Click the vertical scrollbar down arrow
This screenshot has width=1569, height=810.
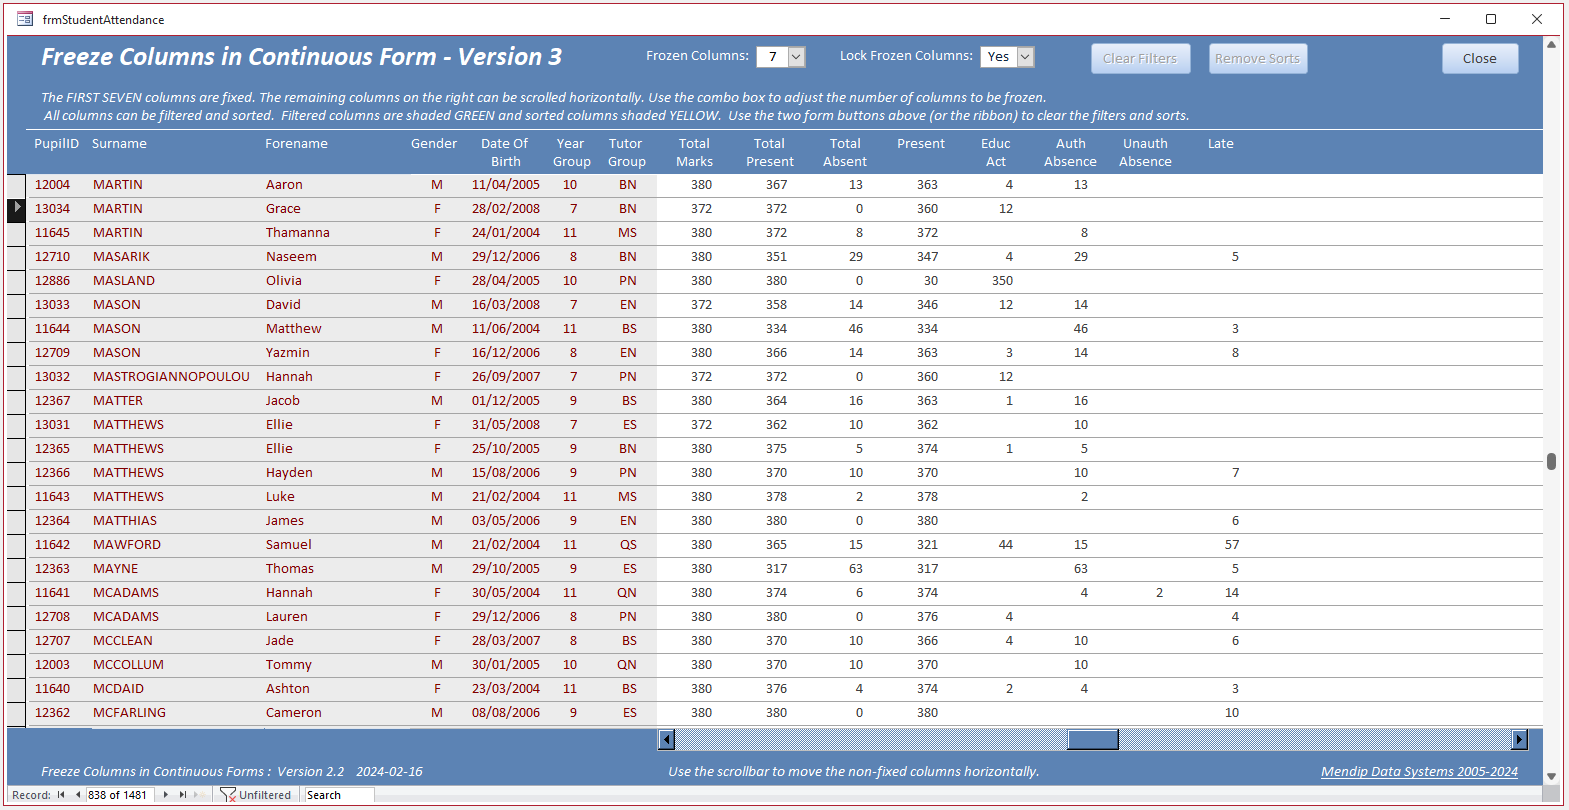coord(1551,776)
